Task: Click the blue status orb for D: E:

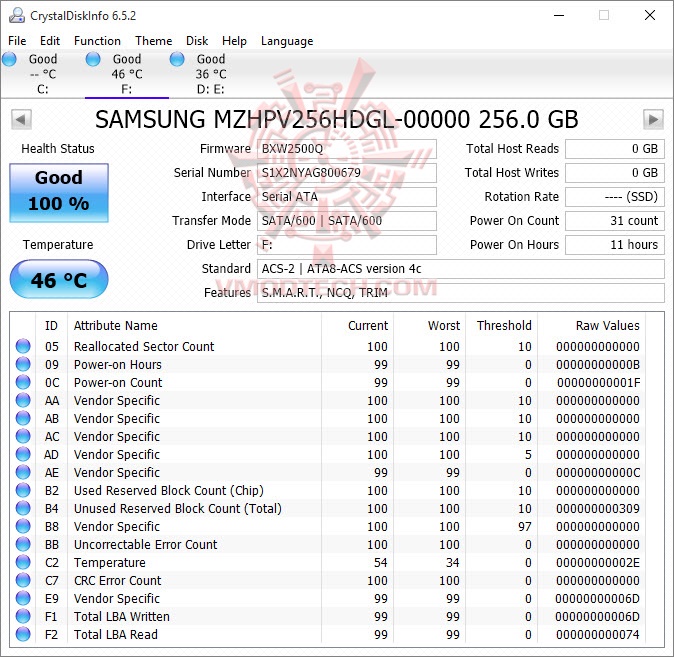Action: point(177,59)
